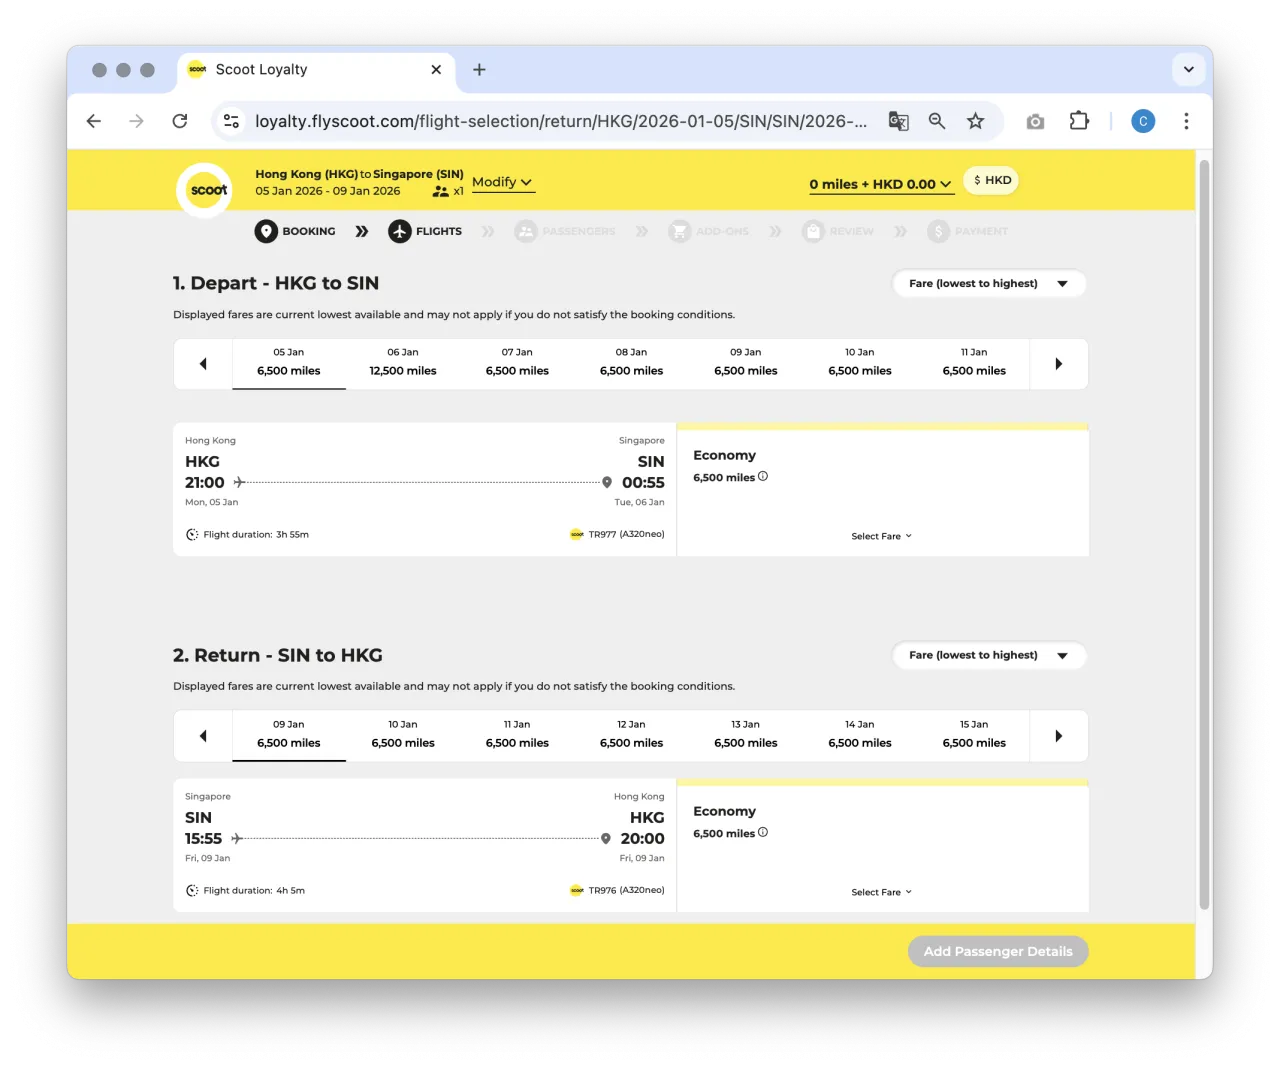Click the Add Passenger Details button
Image resolution: width=1280 pixels, height=1068 pixels.
[x=997, y=951]
